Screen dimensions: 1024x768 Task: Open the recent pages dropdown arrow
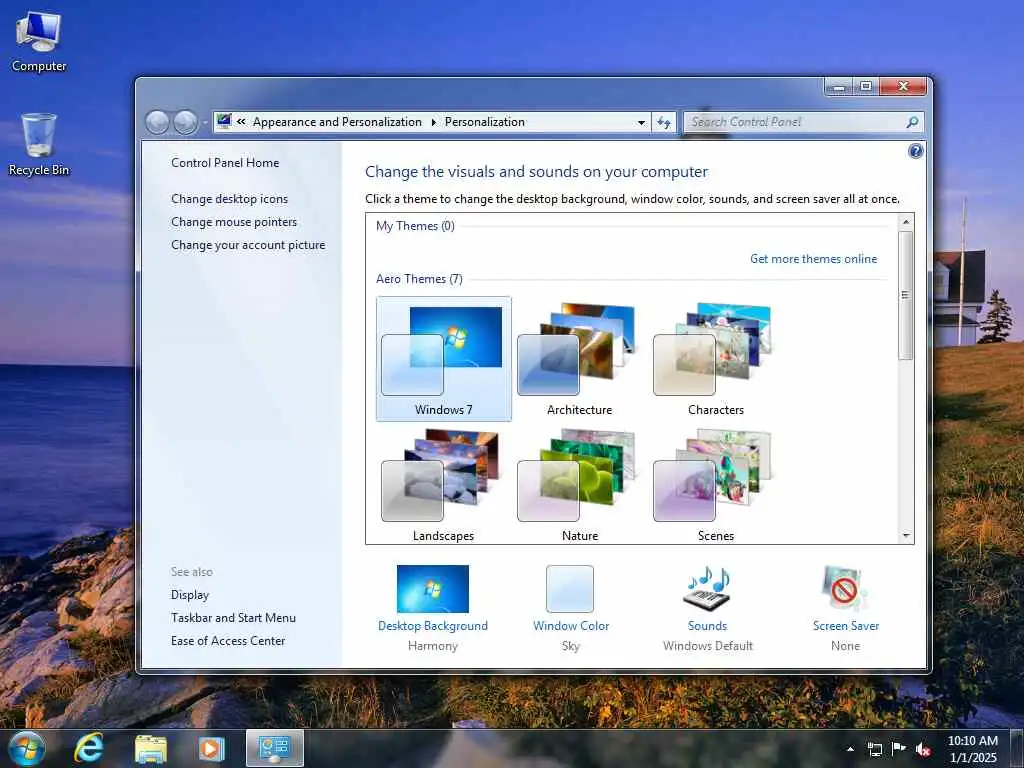tap(204, 122)
